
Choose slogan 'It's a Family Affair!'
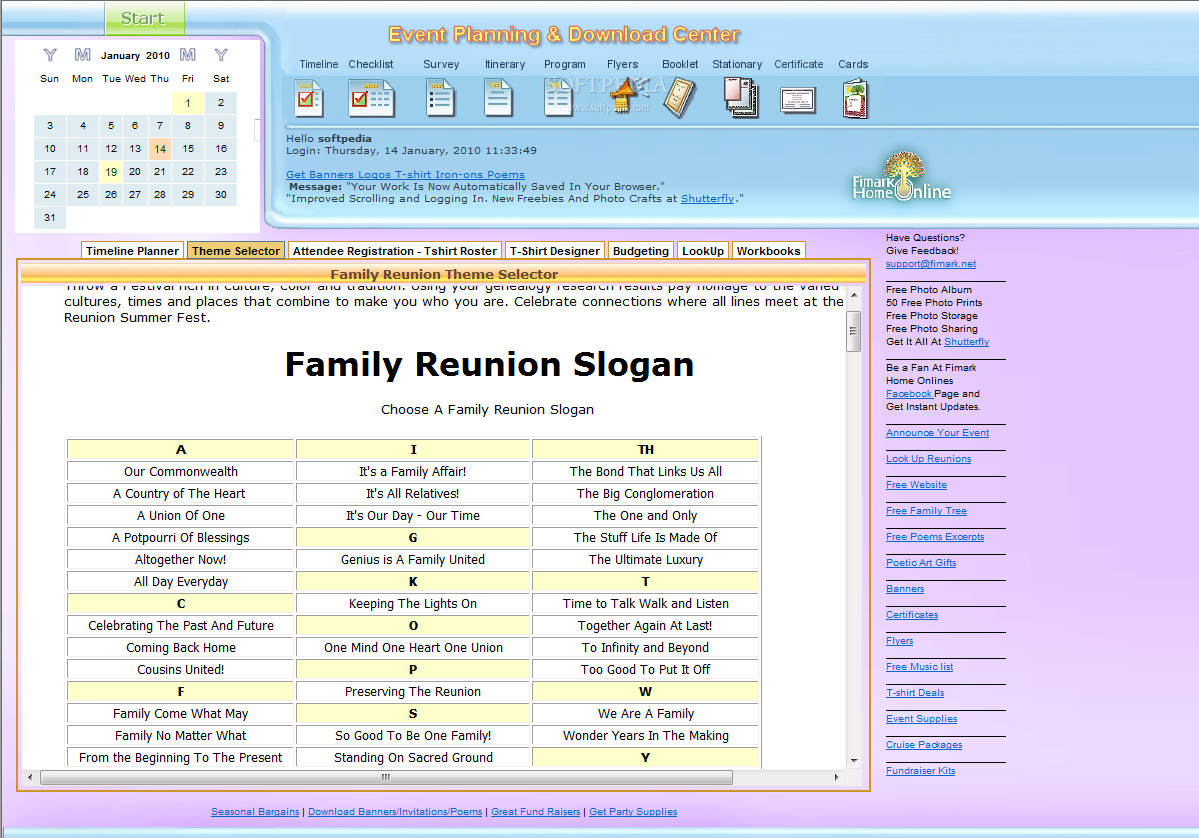(x=413, y=472)
